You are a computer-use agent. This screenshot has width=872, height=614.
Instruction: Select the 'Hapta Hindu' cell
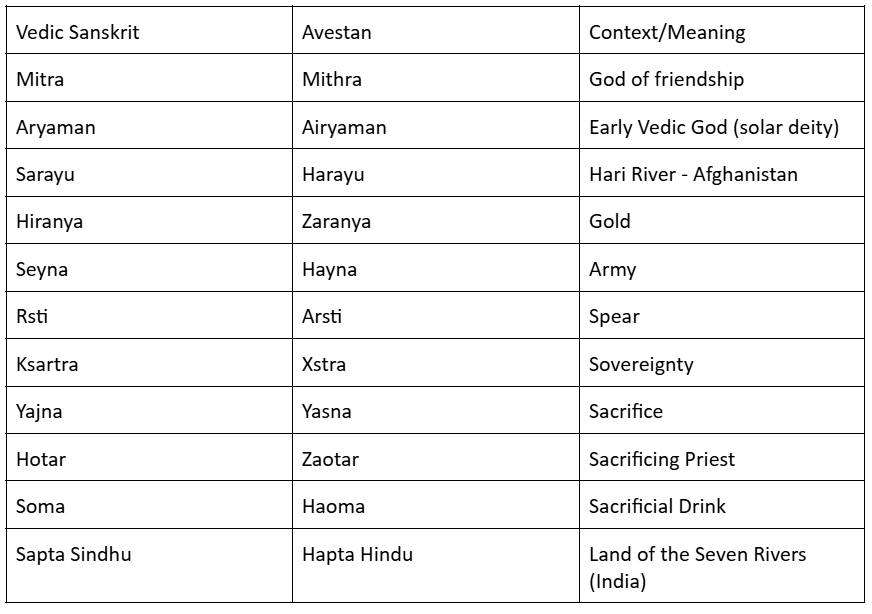coord(435,566)
